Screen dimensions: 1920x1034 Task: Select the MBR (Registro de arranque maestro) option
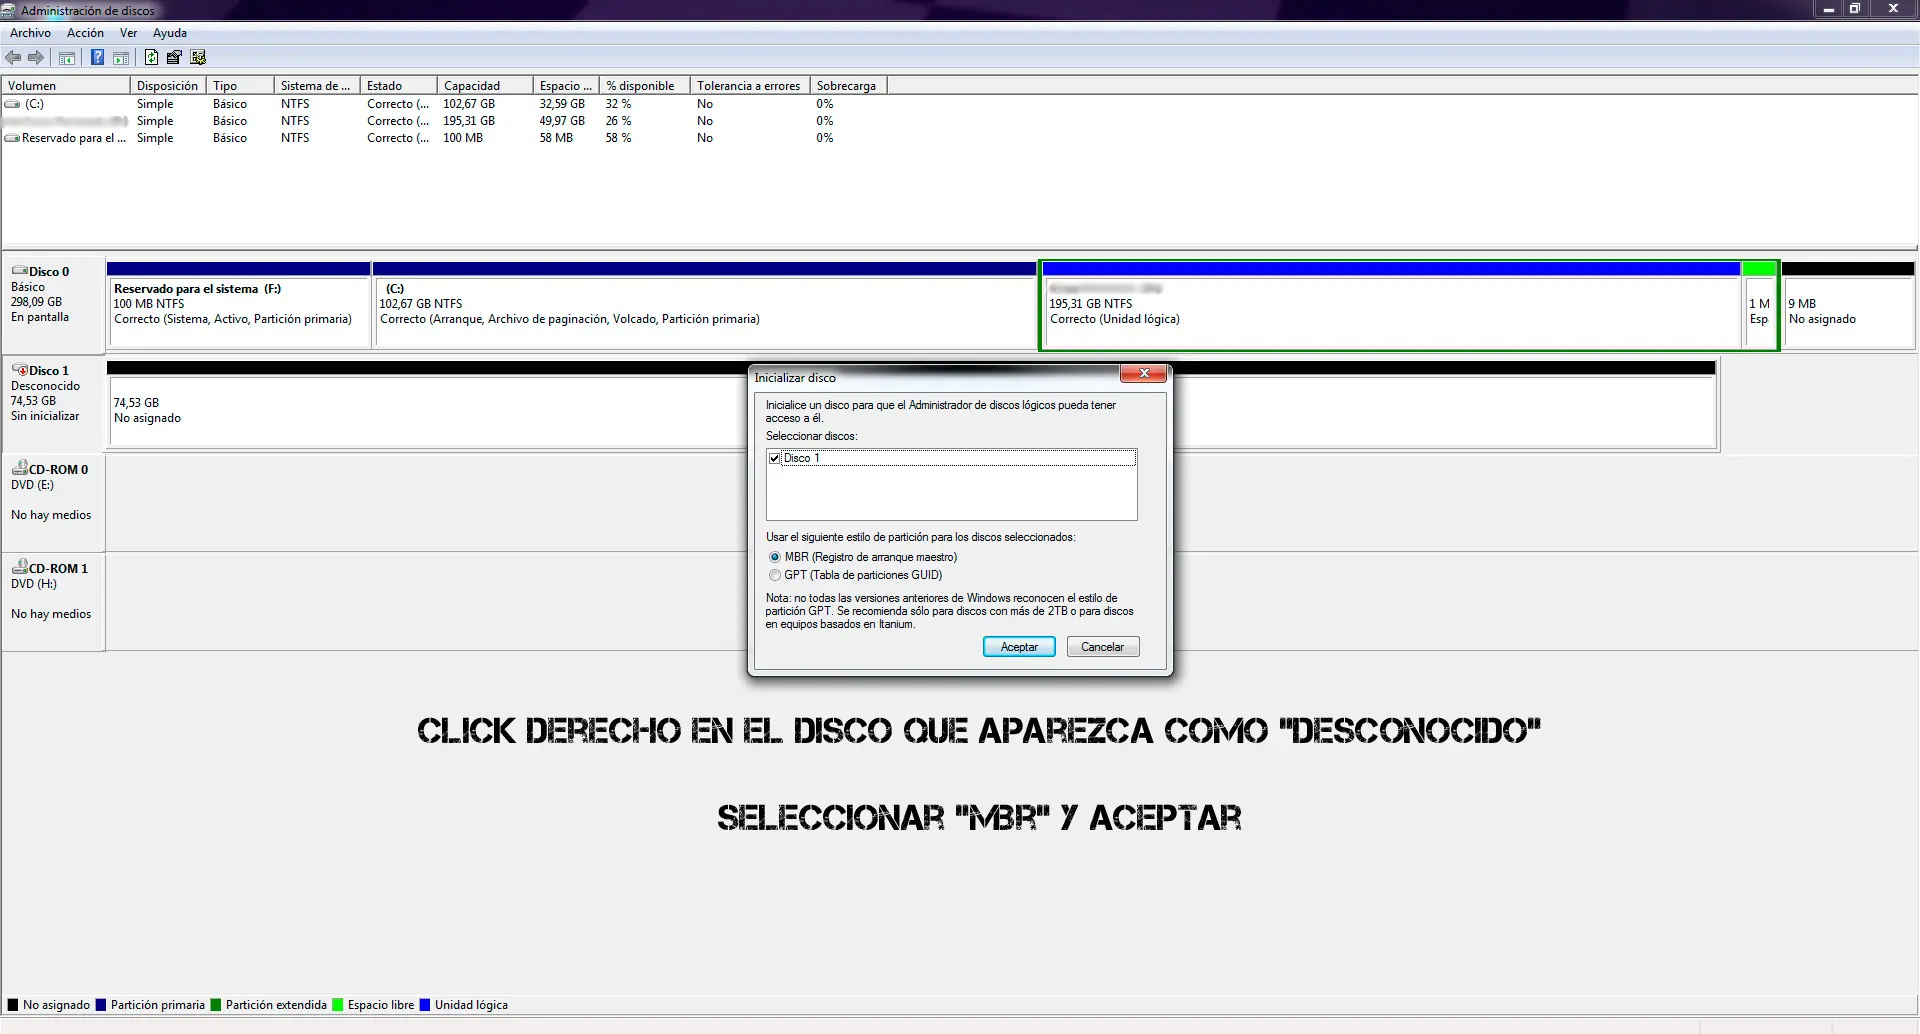(x=775, y=557)
